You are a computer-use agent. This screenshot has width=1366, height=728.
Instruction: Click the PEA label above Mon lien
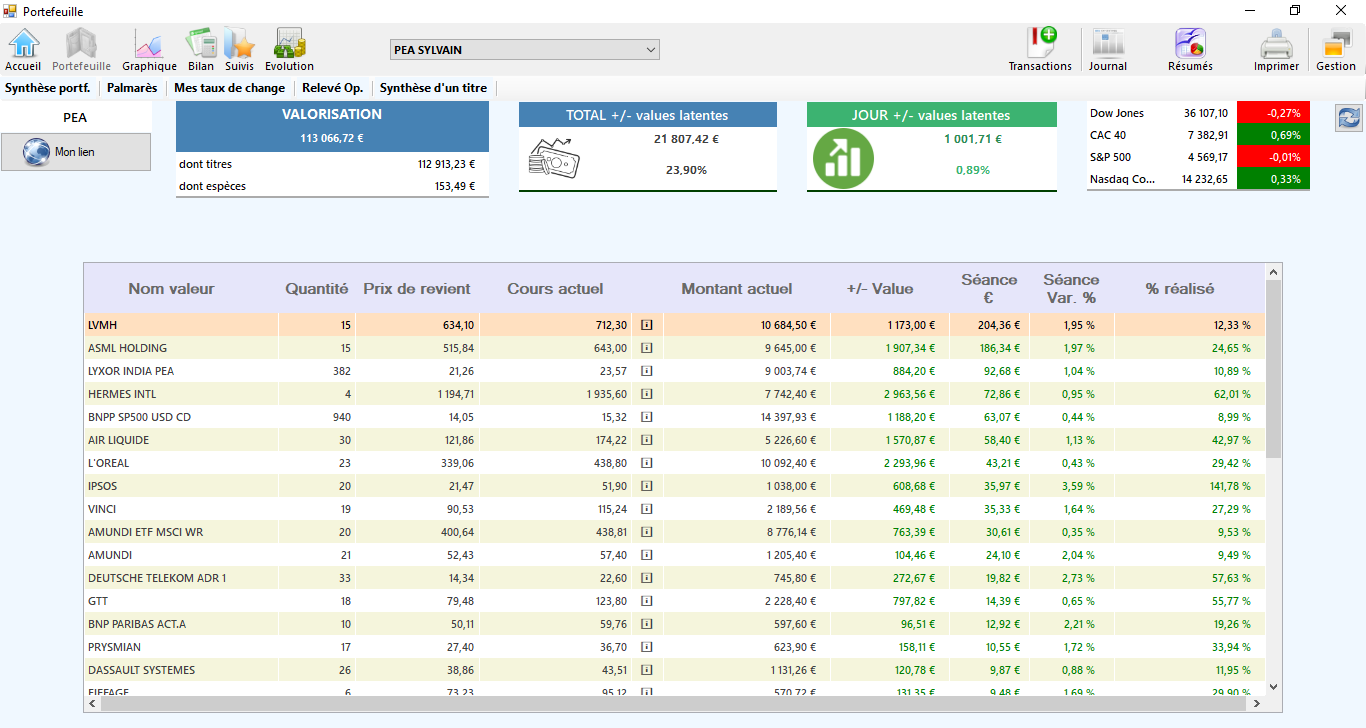point(75,117)
